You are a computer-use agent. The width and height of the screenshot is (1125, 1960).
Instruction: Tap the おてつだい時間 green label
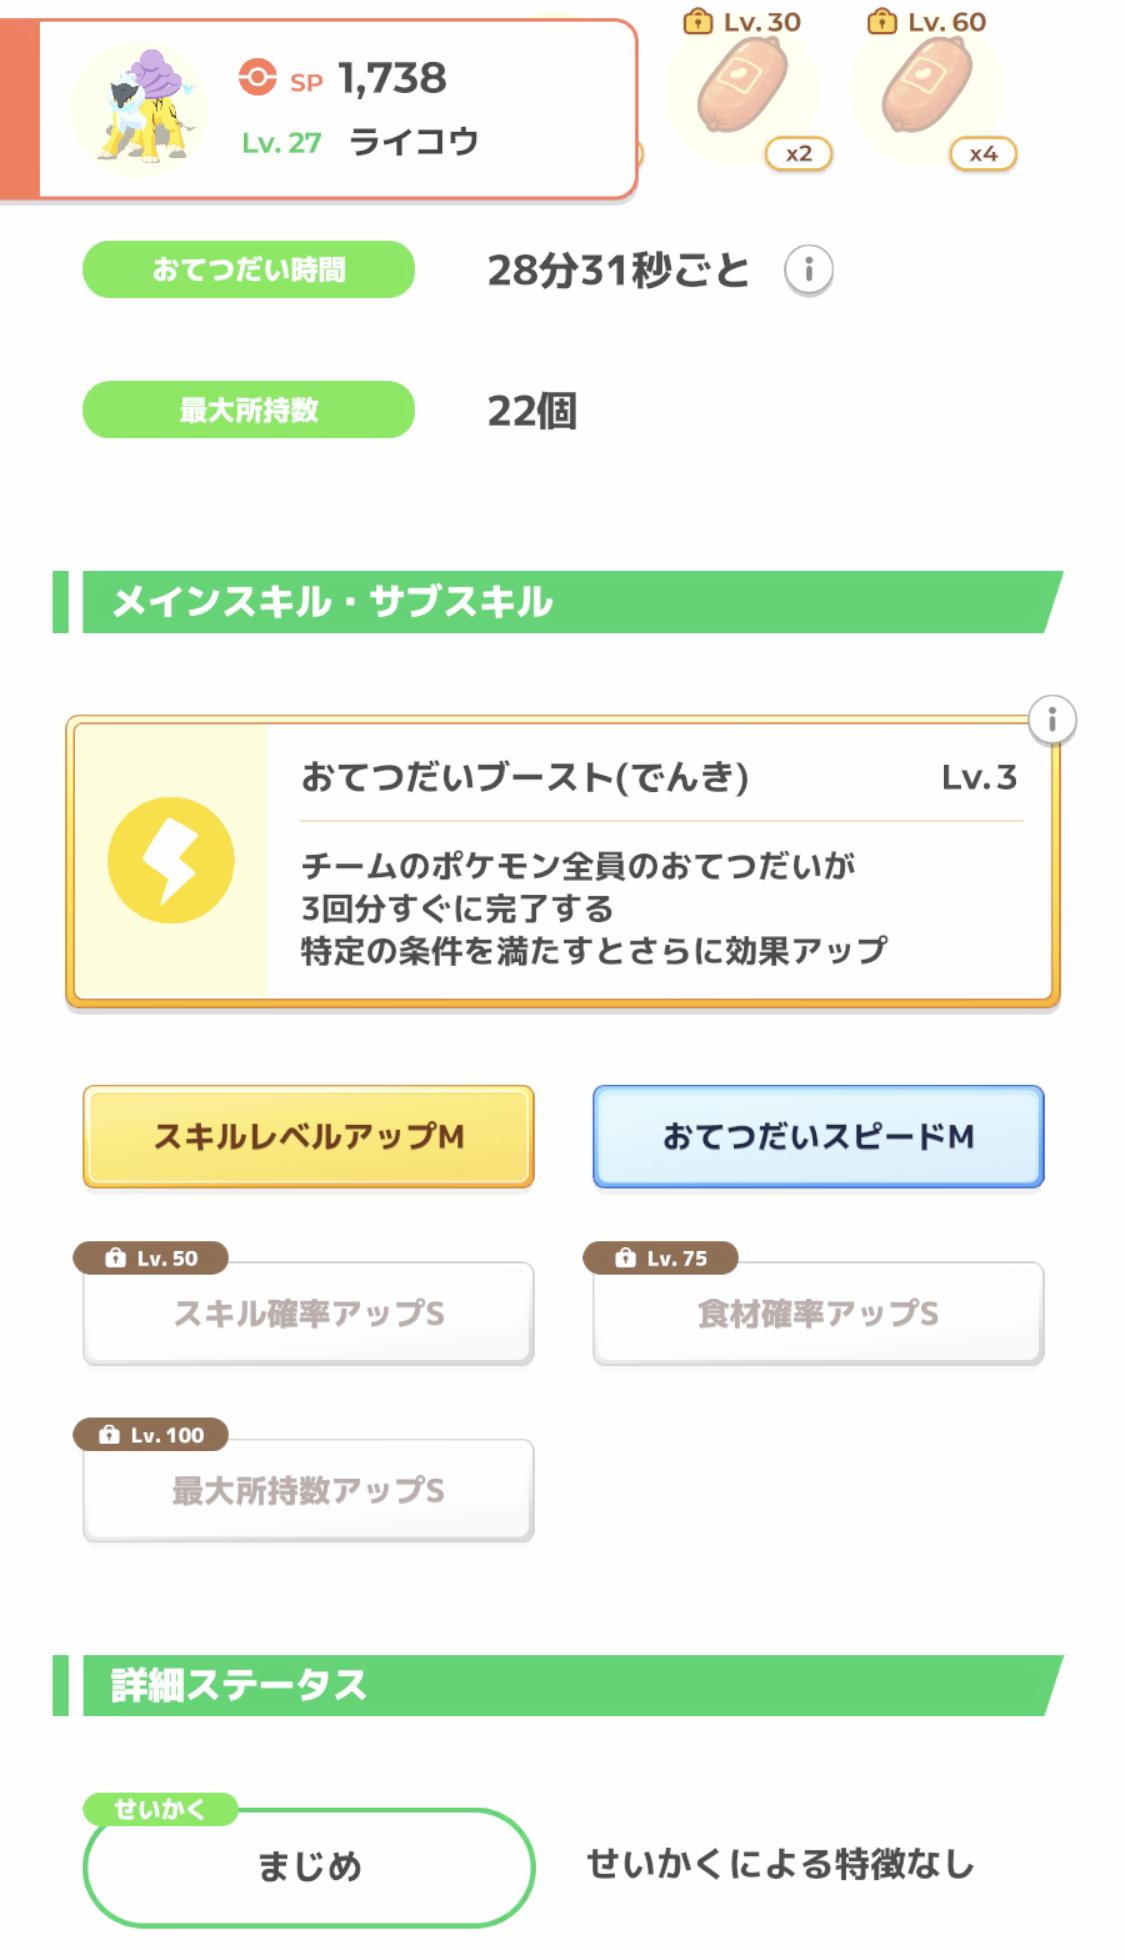[248, 270]
